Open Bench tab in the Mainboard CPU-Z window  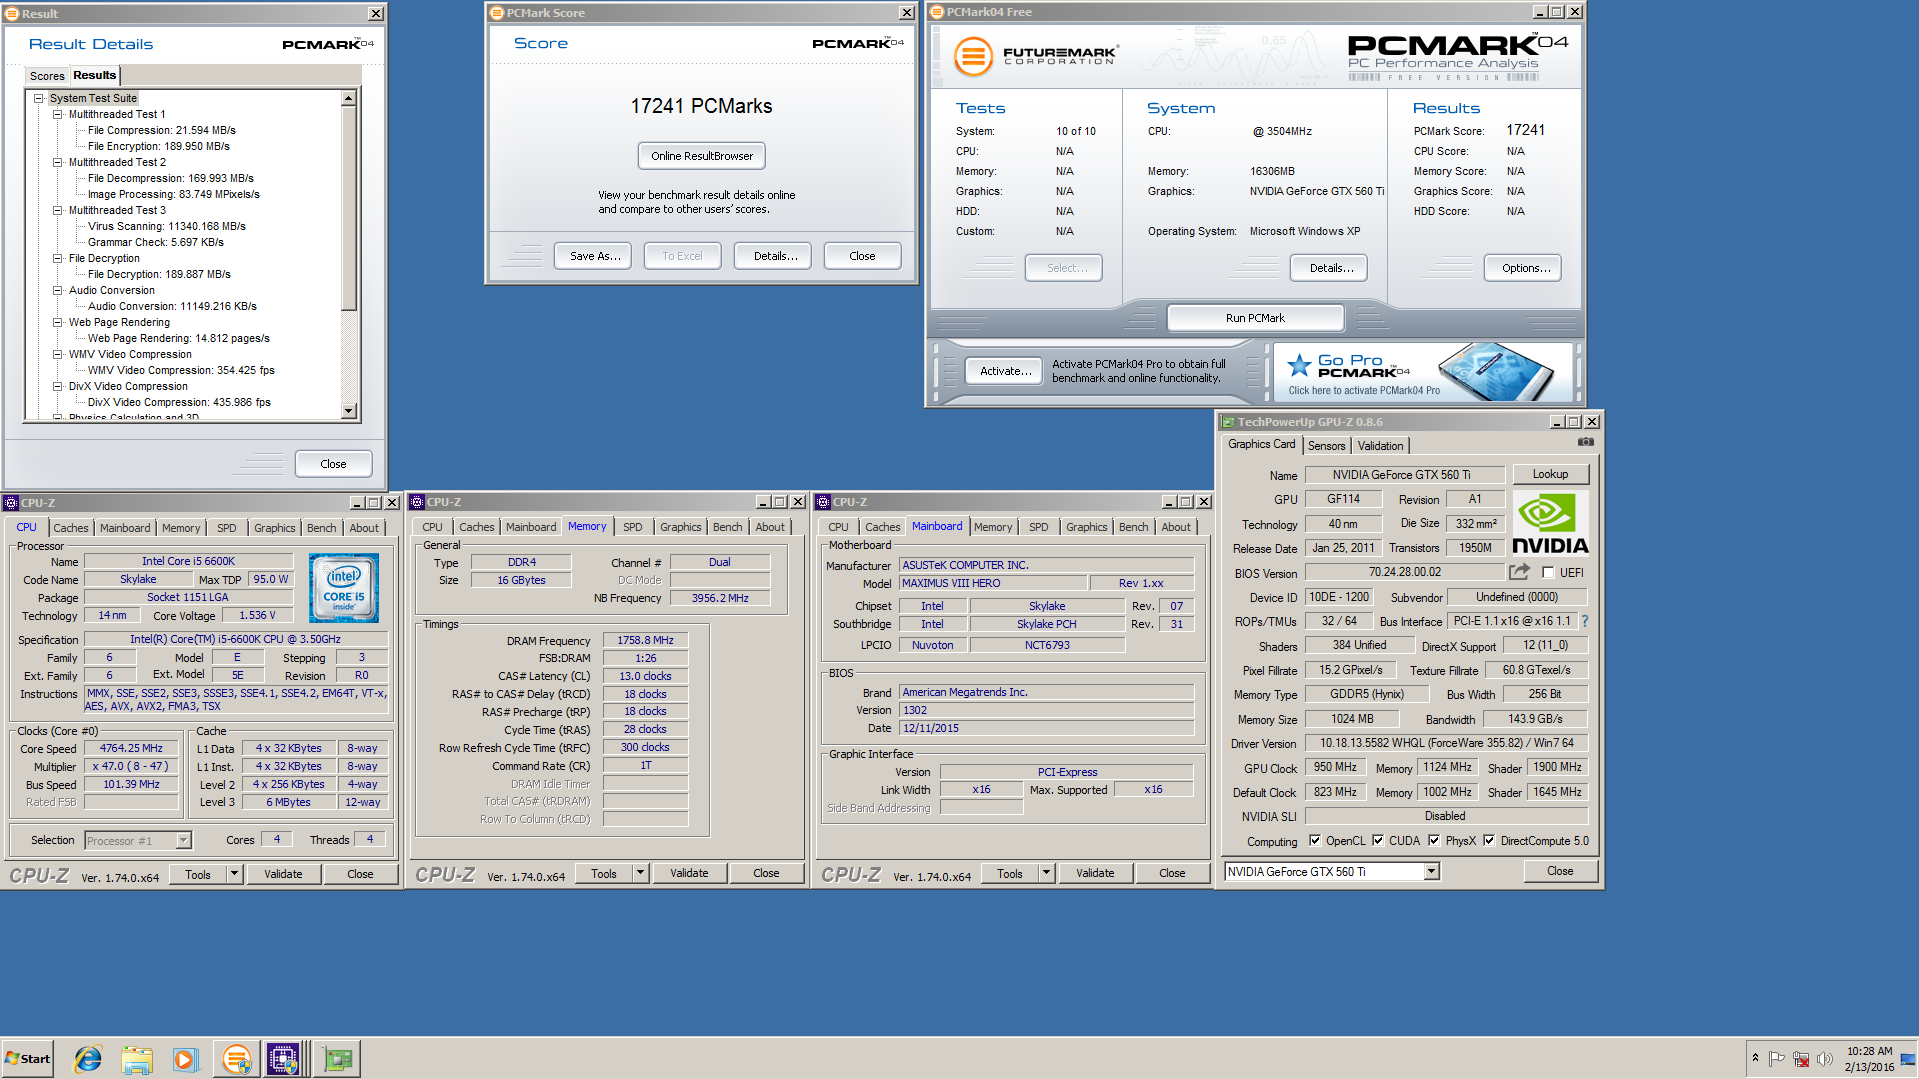click(x=1134, y=527)
